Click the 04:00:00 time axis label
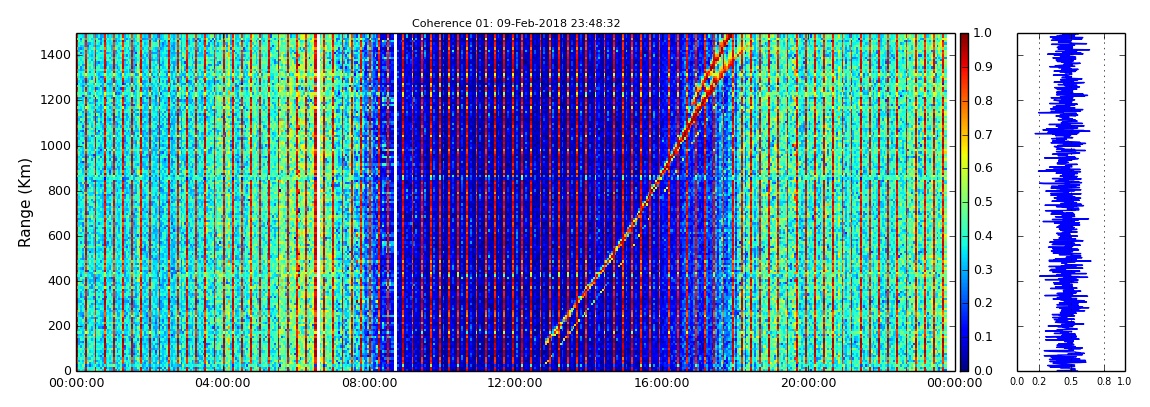 tap(221, 383)
